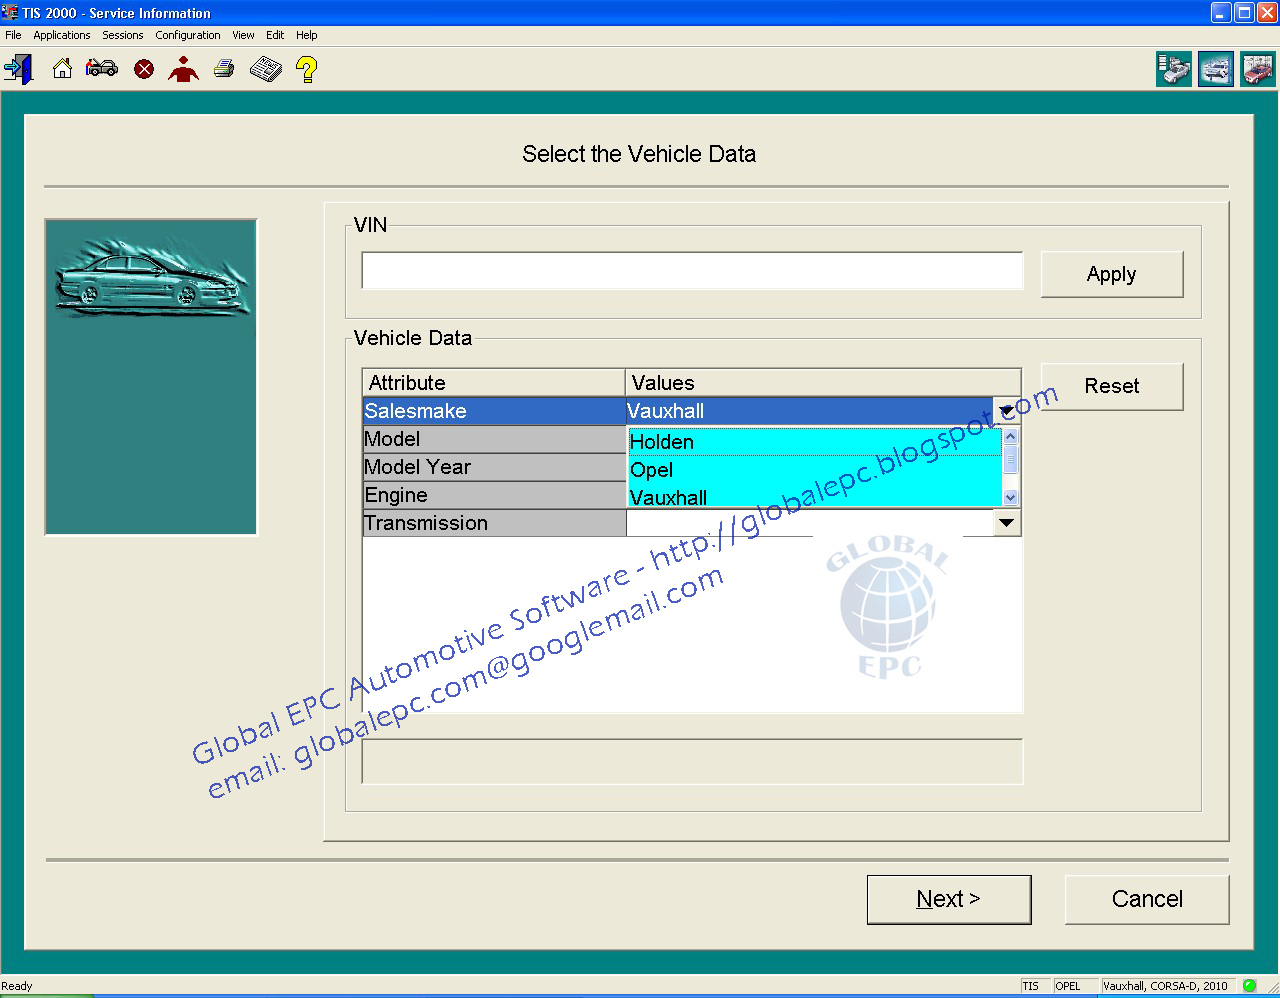The image size is (1280, 998).
Task: Click the Attribute column header
Action: [x=494, y=383]
